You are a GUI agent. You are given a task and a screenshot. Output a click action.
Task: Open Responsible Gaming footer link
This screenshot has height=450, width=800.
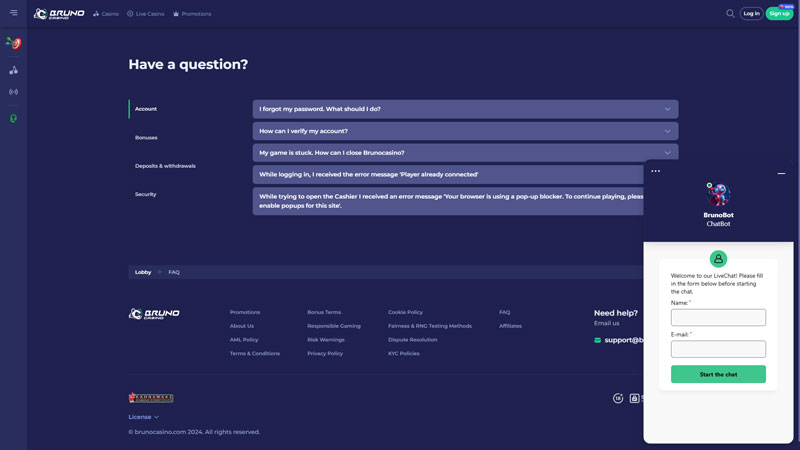334,326
